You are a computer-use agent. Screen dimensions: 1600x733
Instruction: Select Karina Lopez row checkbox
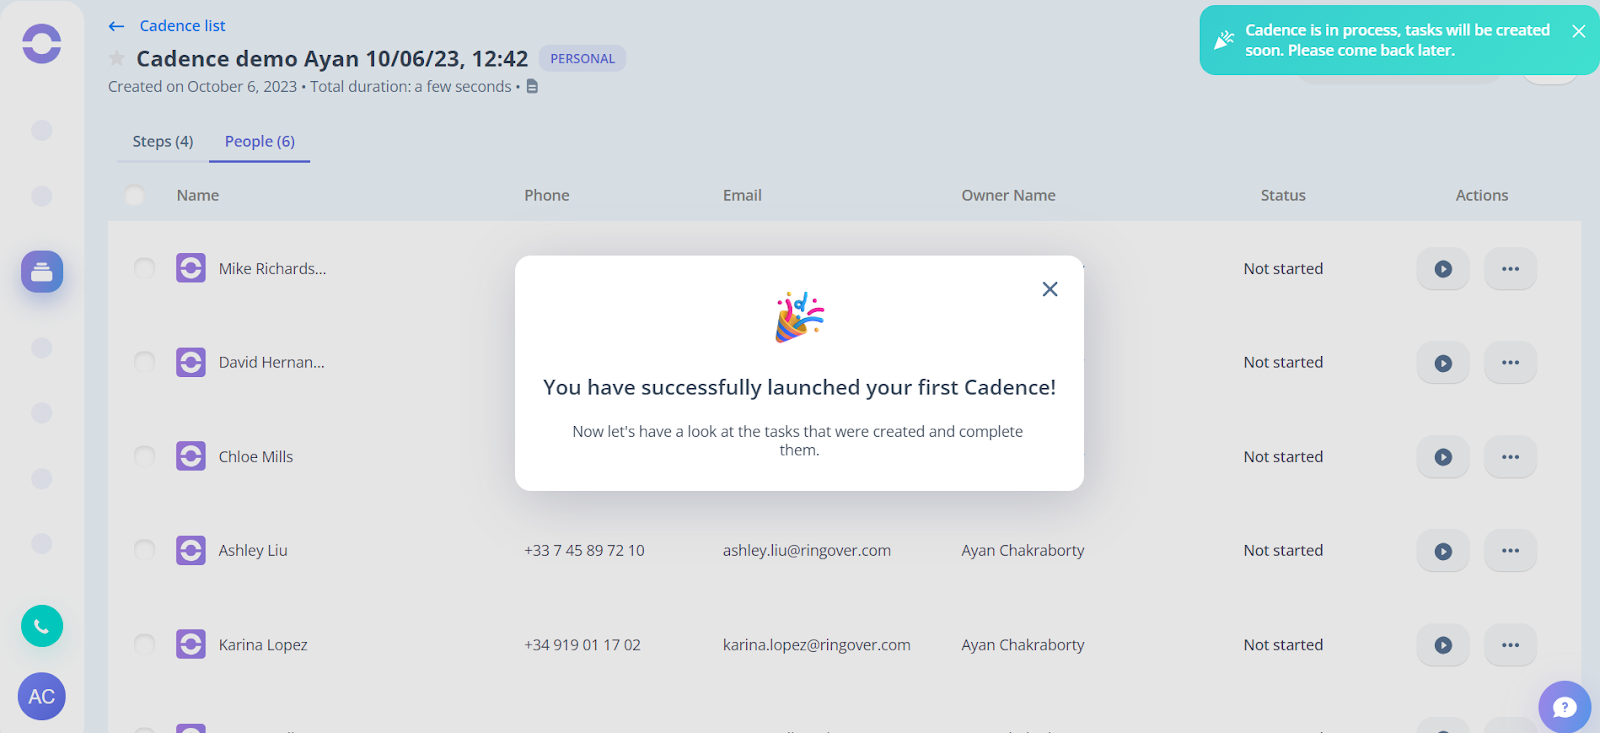coord(145,644)
